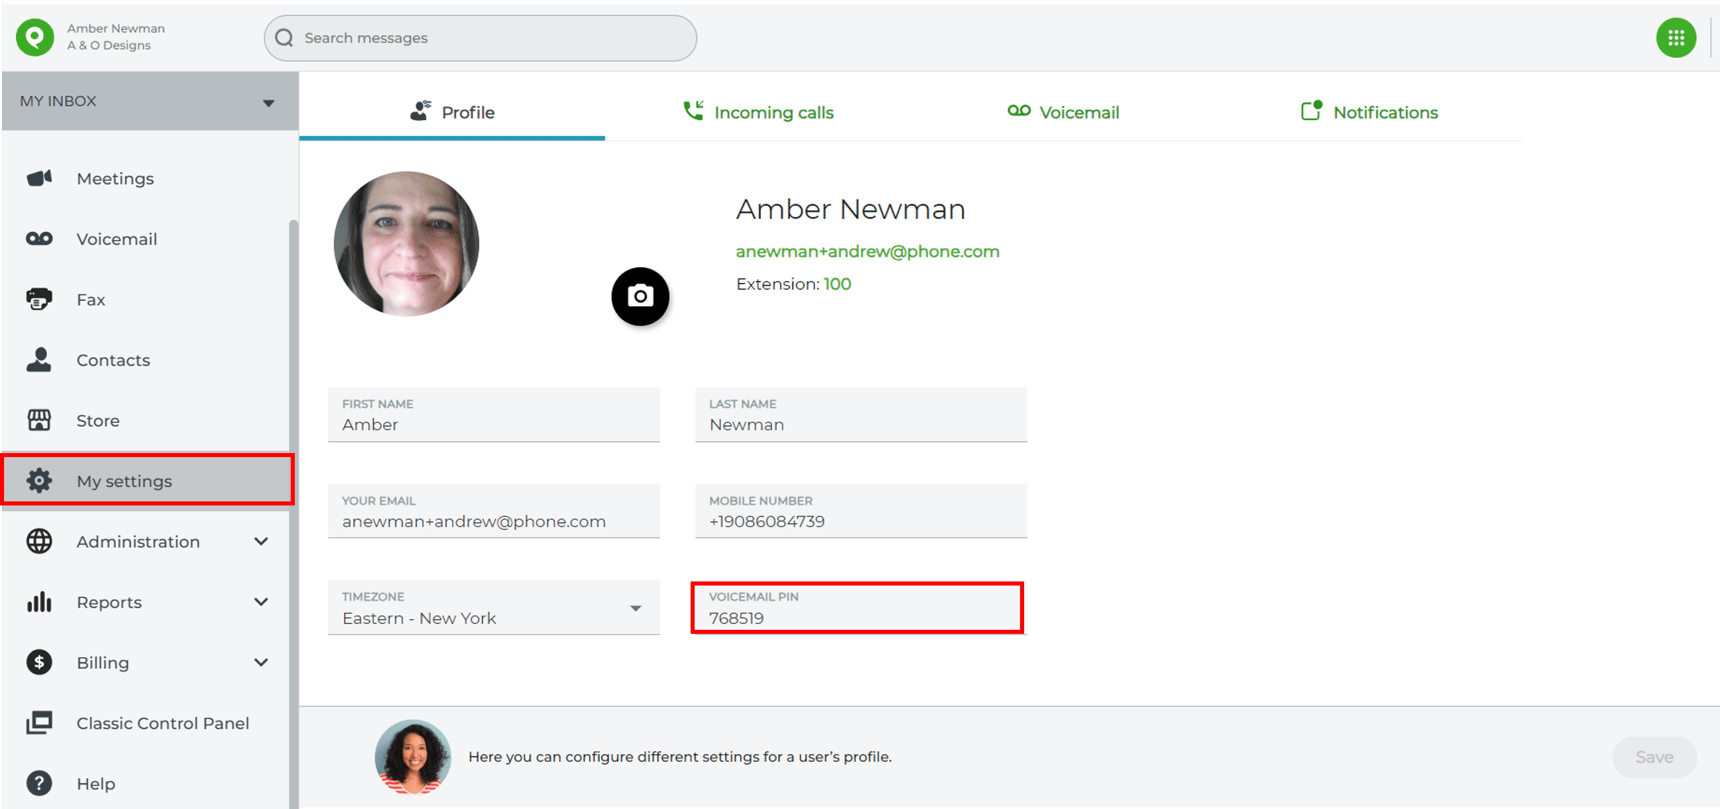
Task: Expand the Reports submenu chevron
Action: 261,602
